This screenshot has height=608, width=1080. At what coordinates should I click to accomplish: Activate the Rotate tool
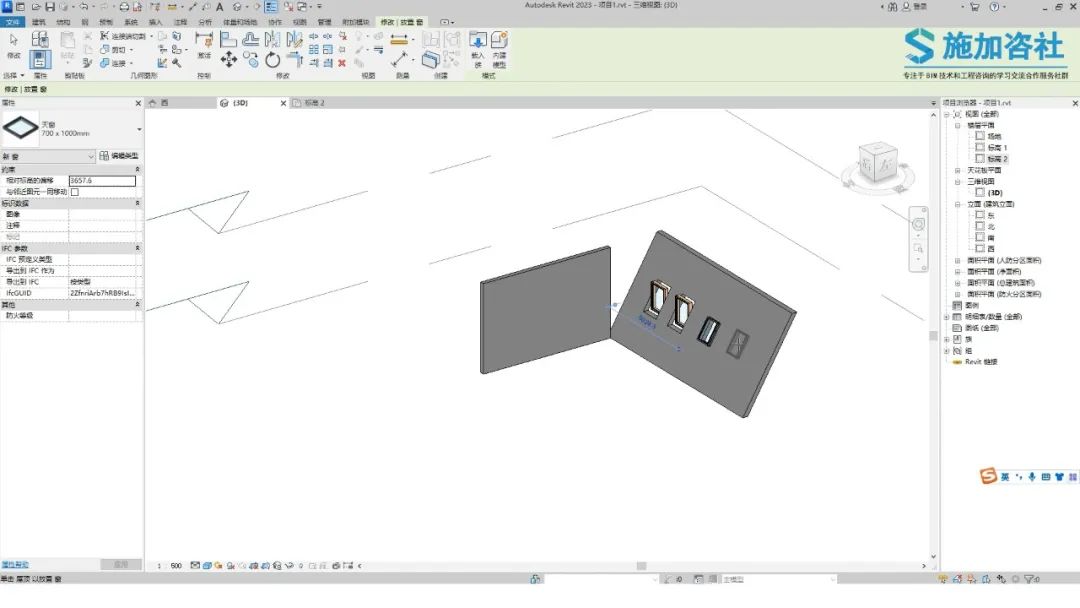[x=273, y=60]
